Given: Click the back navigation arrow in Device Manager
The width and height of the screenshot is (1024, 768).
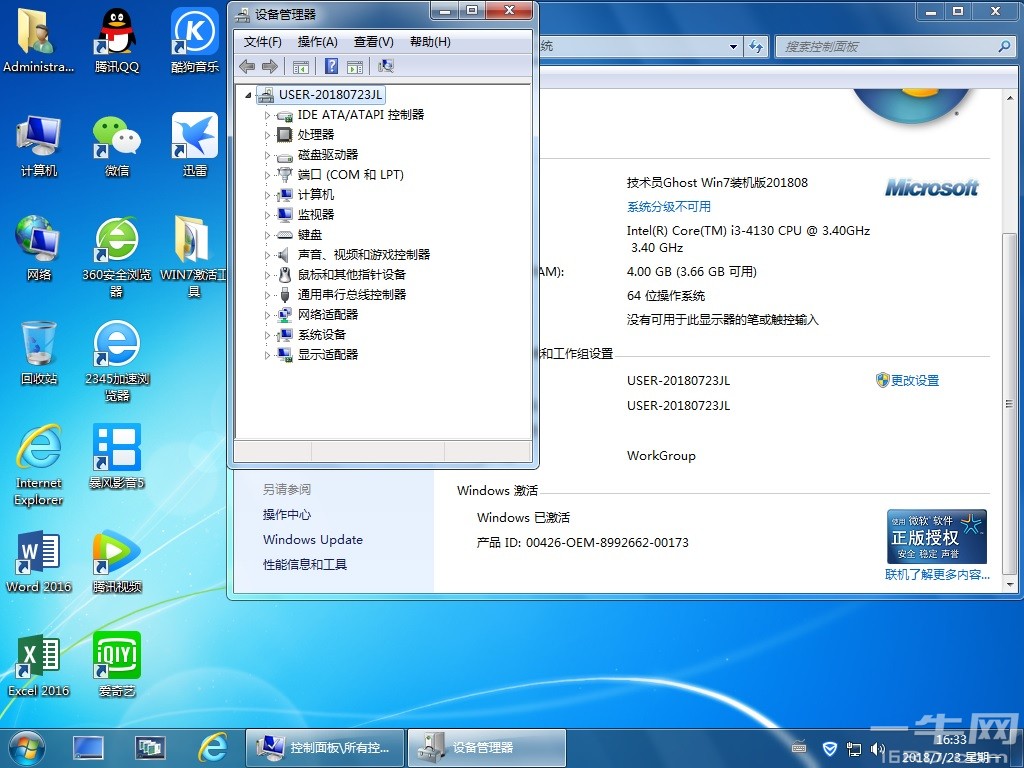Looking at the screenshot, I should pyautogui.click(x=247, y=66).
